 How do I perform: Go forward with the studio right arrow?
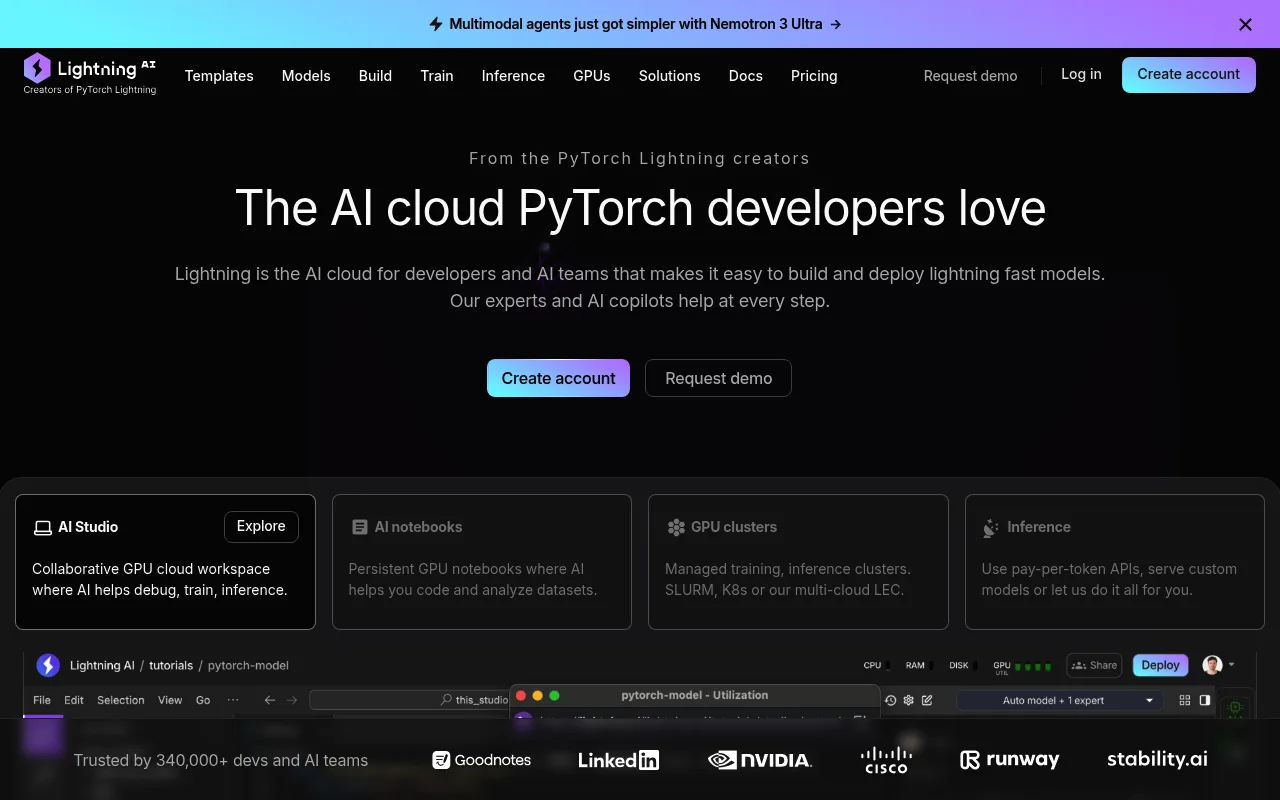(x=292, y=700)
